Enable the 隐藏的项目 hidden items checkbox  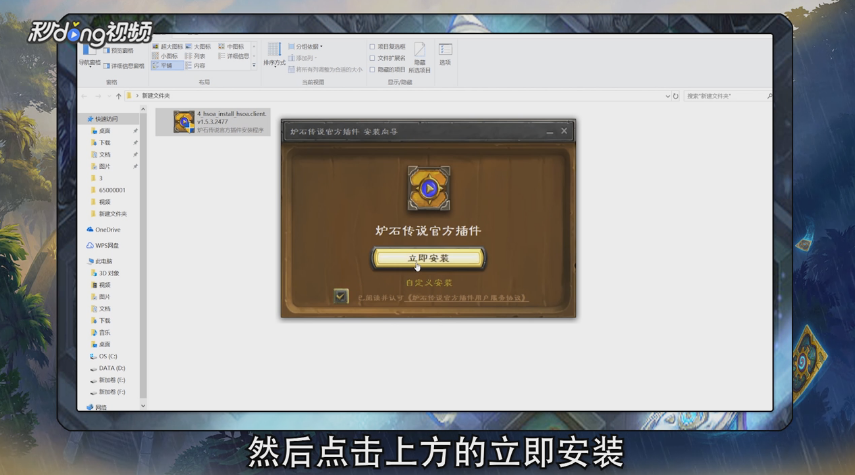click(387, 70)
